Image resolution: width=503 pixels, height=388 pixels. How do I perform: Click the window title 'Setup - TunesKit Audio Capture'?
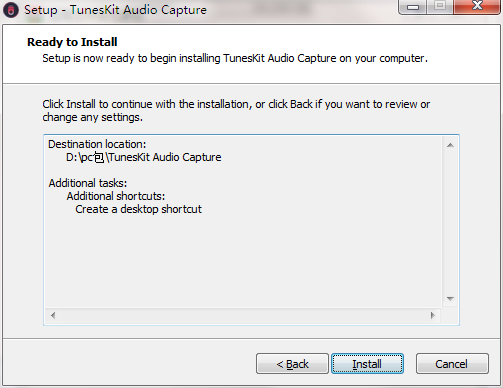(115, 10)
